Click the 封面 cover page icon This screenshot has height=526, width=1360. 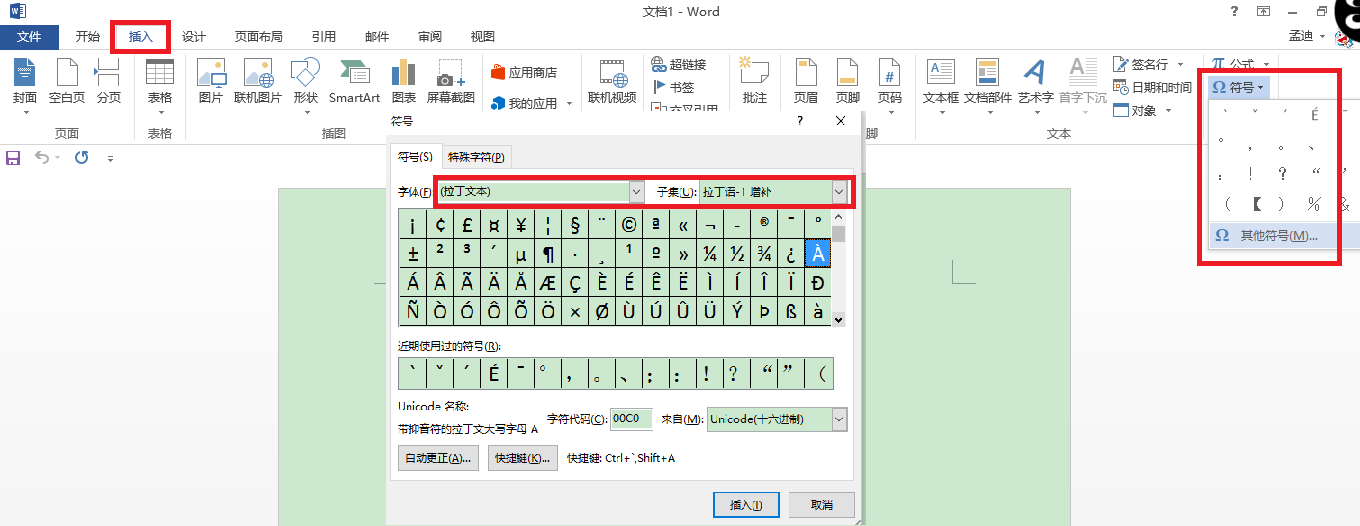[25, 81]
